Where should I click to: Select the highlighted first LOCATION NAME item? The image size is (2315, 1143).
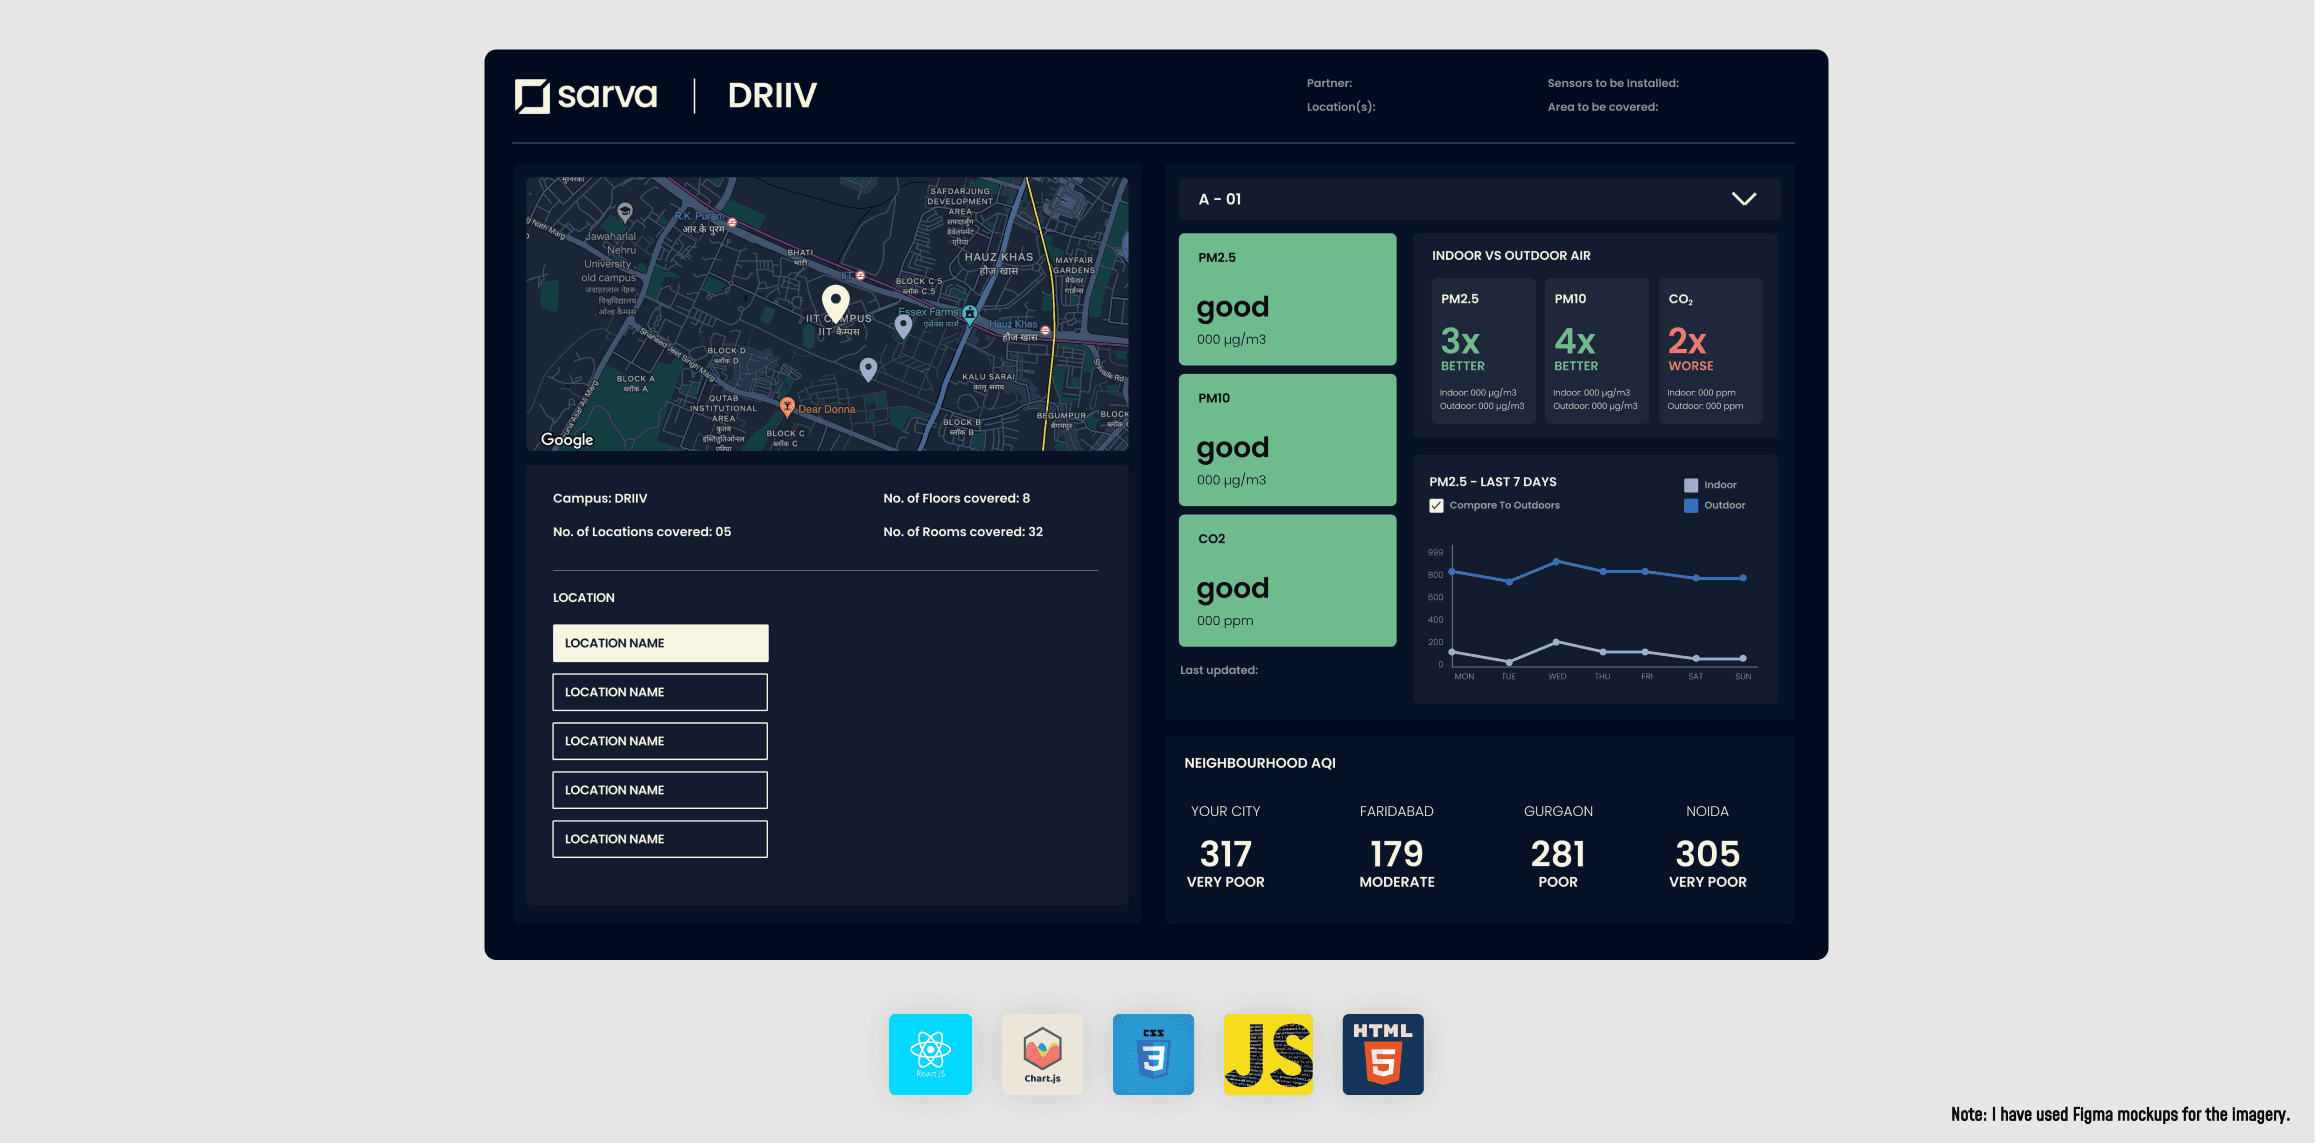tap(660, 643)
